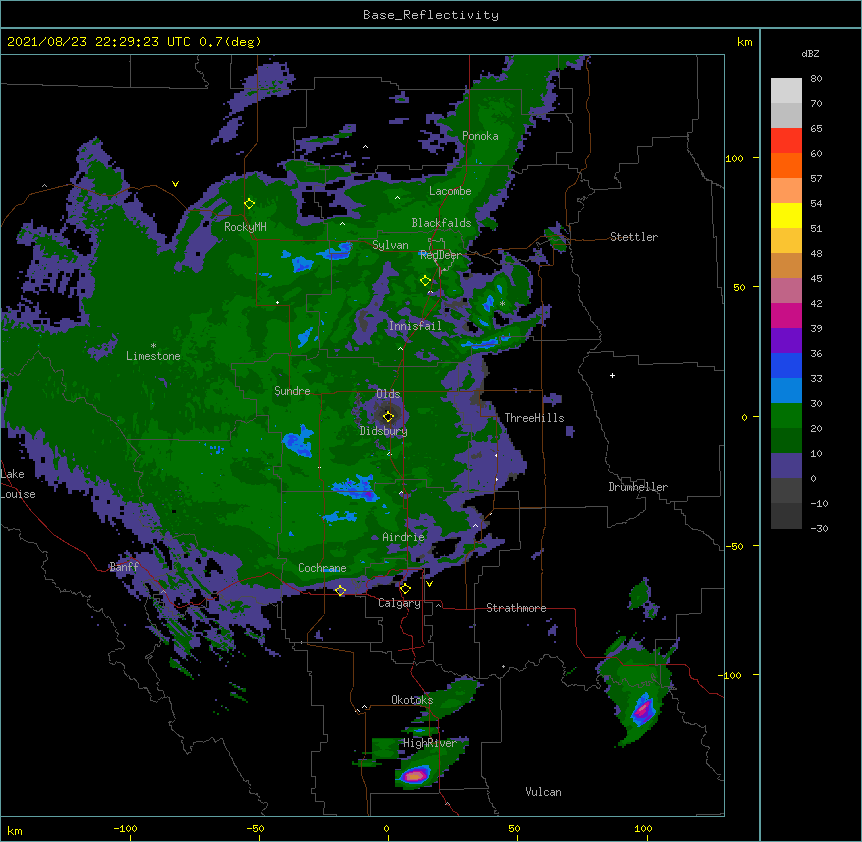This screenshot has height=842, width=862.
Task: Click the Okotoks city label
Action: pyautogui.click(x=412, y=700)
